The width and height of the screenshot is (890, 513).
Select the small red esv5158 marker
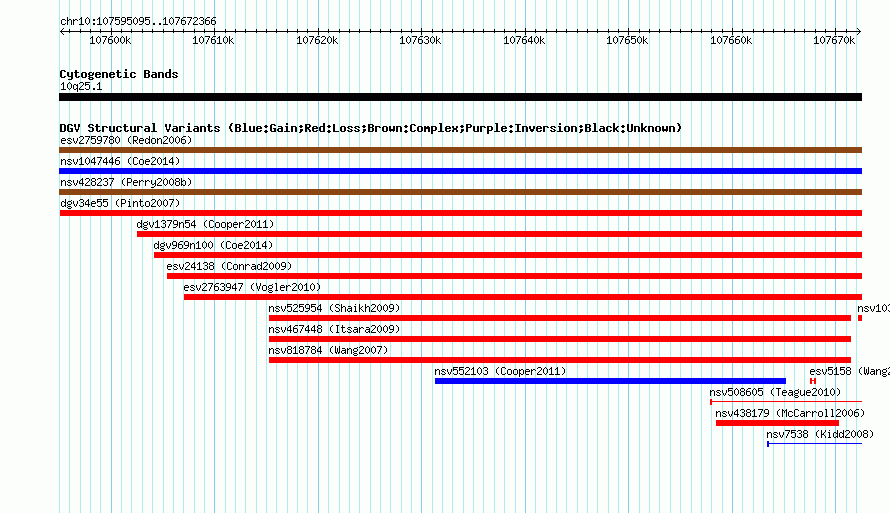click(813, 381)
